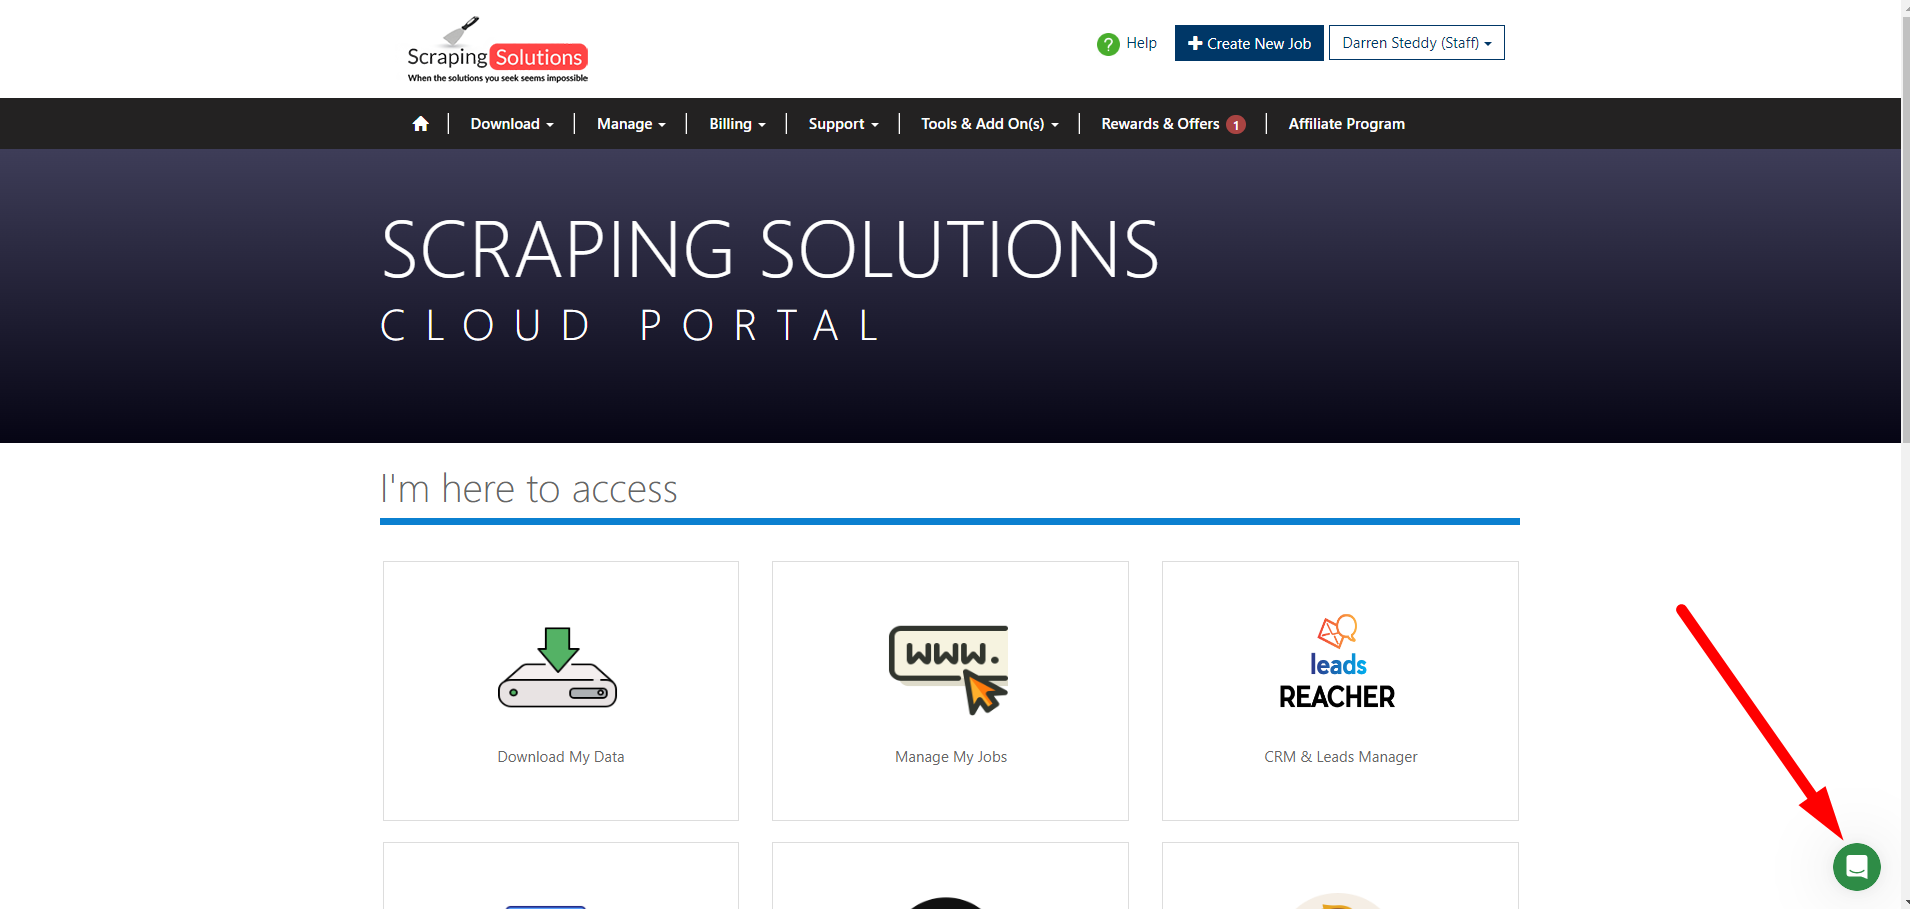Click the CLOUD PORTAL subtitle text

pos(630,326)
